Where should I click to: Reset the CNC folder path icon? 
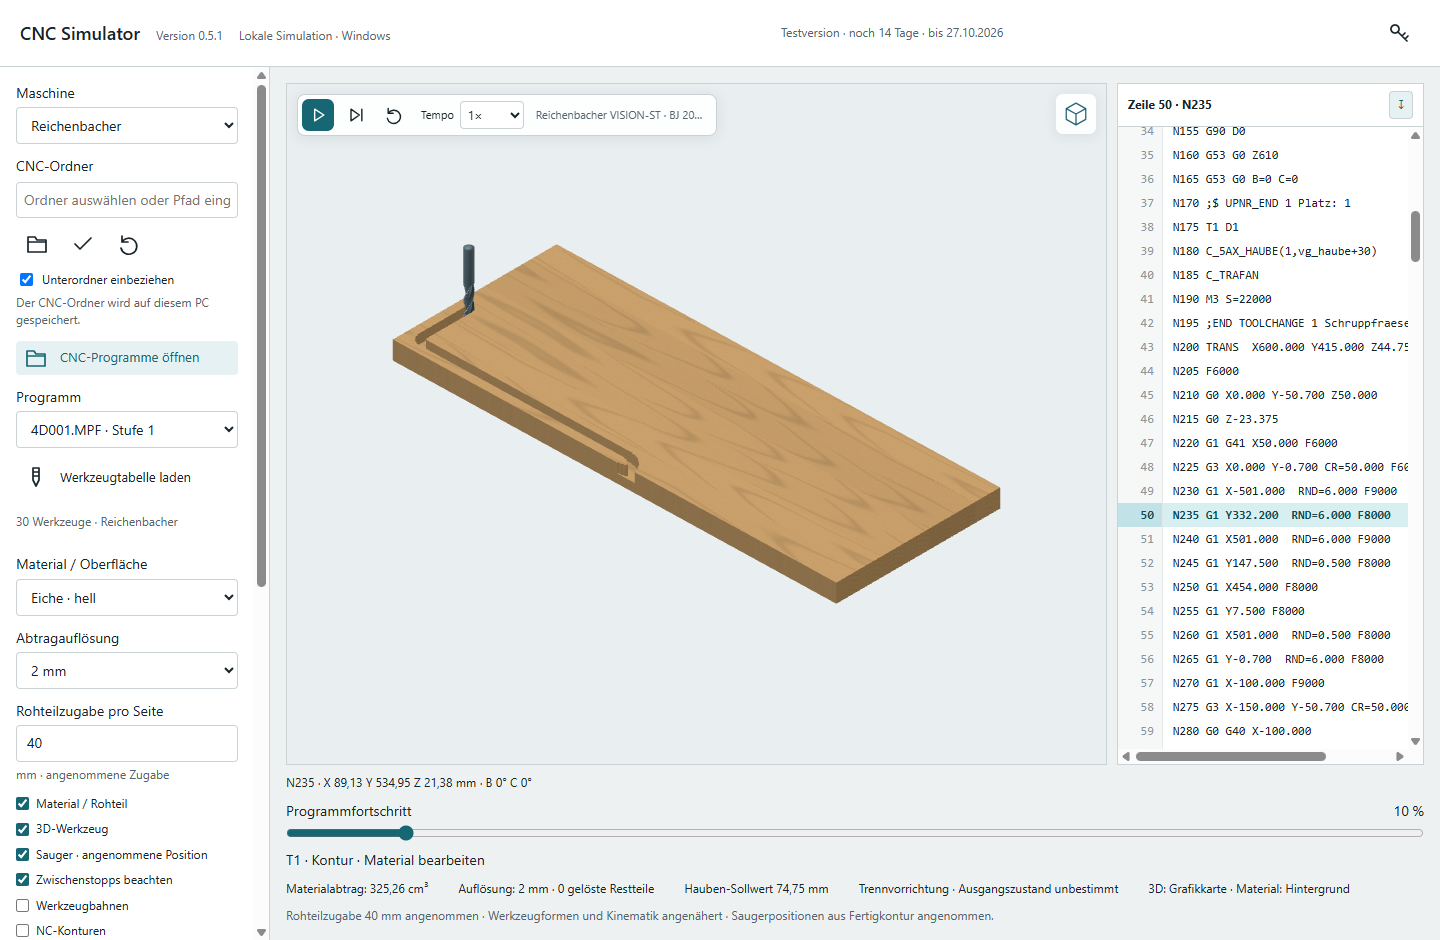coord(129,244)
